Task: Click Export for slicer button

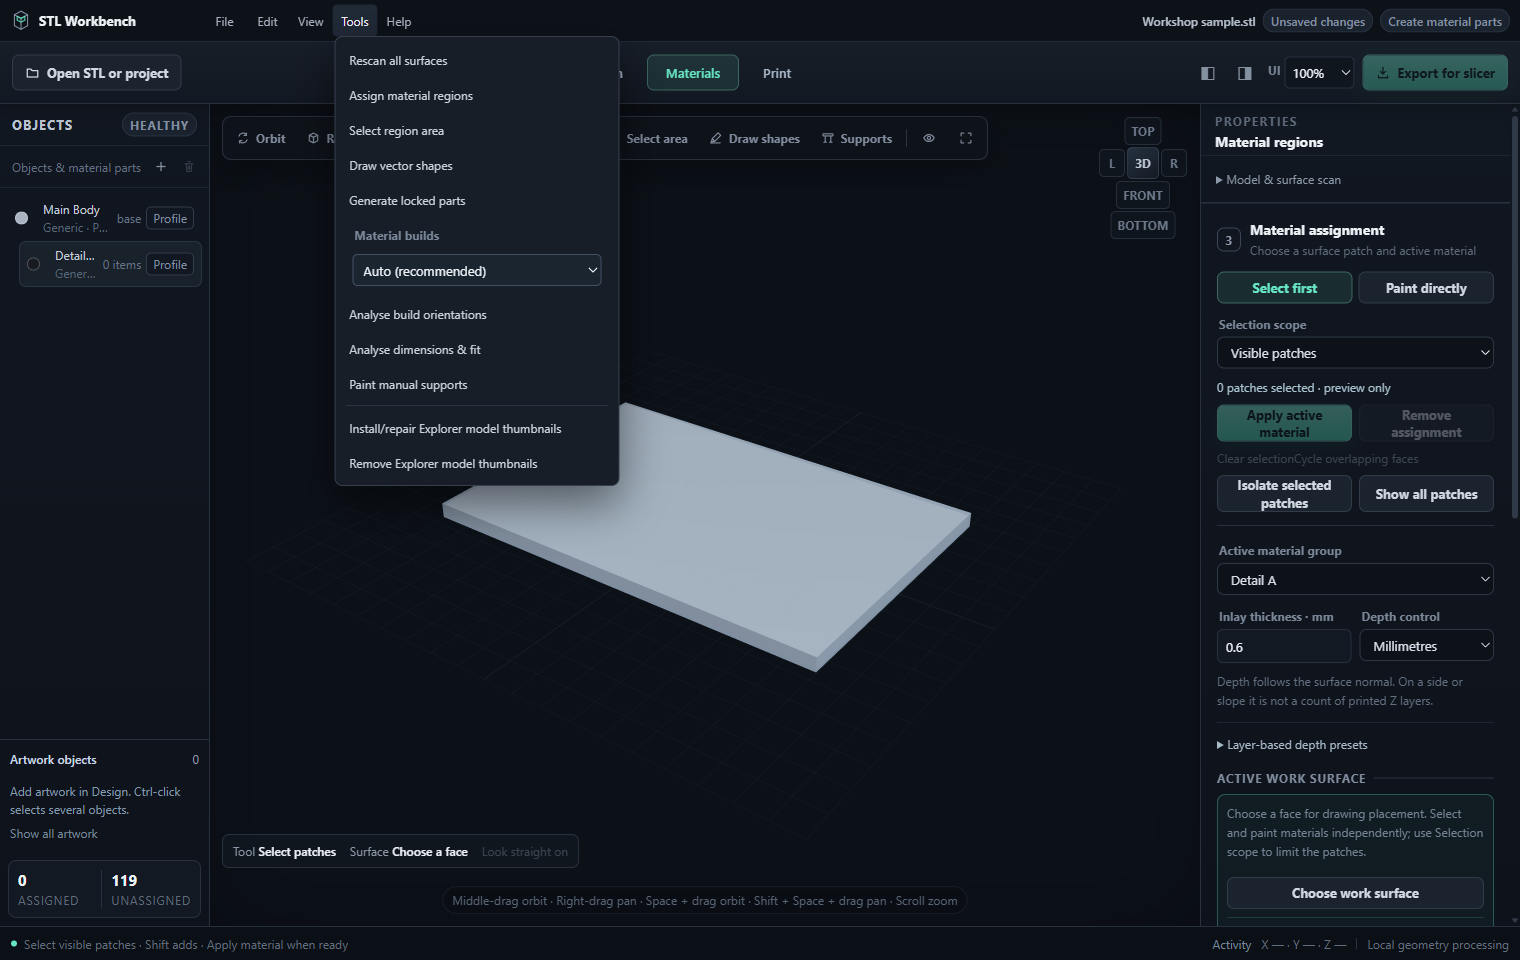Action: pyautogui.click(x=1435, y=73)
